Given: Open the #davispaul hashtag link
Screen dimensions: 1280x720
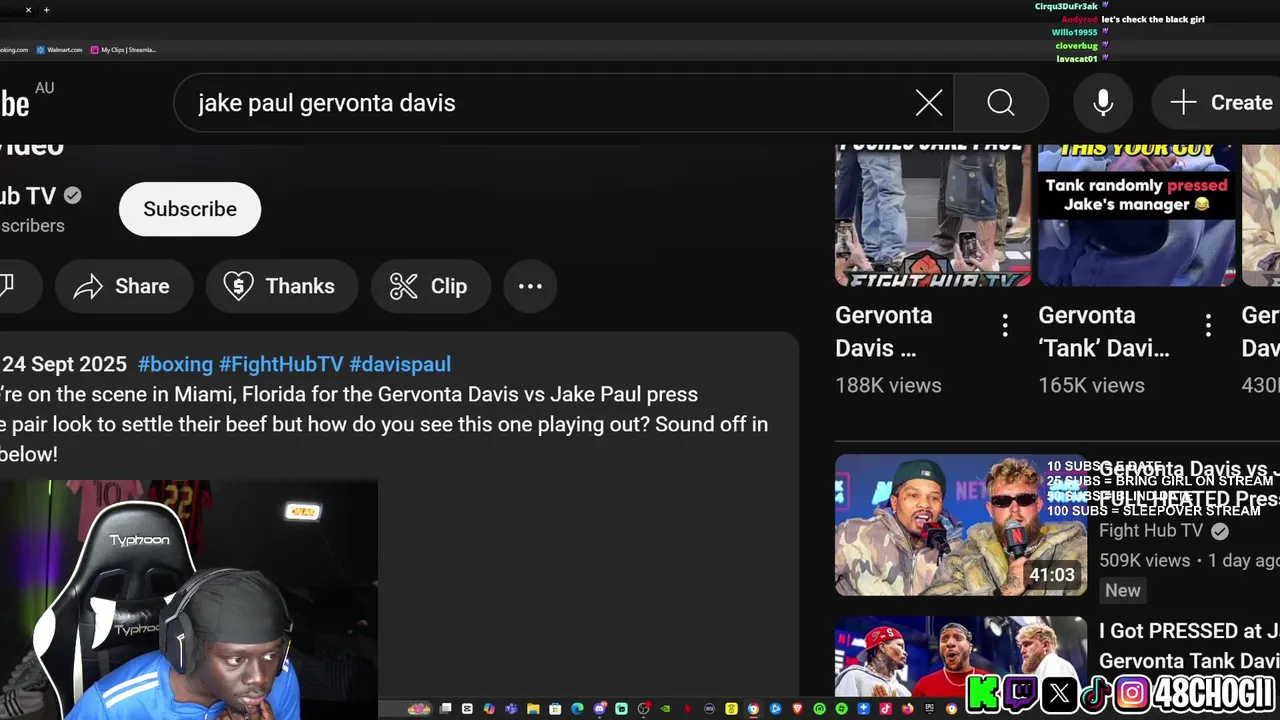Looking at the screenshot, I should pos(400,364).
